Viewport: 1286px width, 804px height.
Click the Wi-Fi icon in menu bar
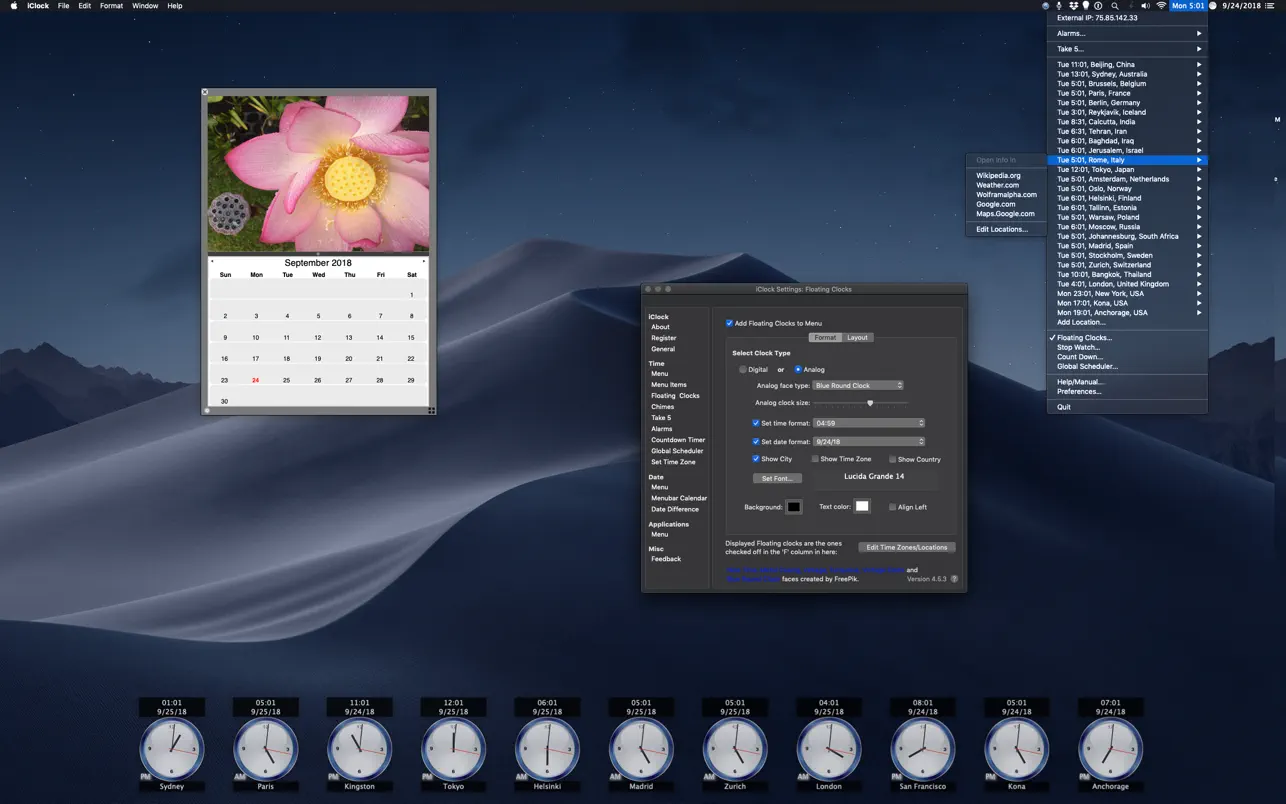click(1161, 6)
